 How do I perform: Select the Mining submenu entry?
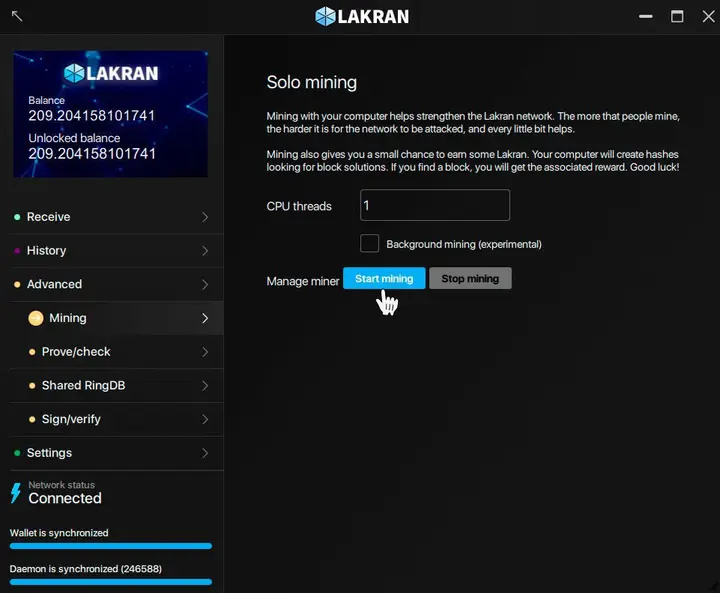pyautogui.click(x=117, y=318)
